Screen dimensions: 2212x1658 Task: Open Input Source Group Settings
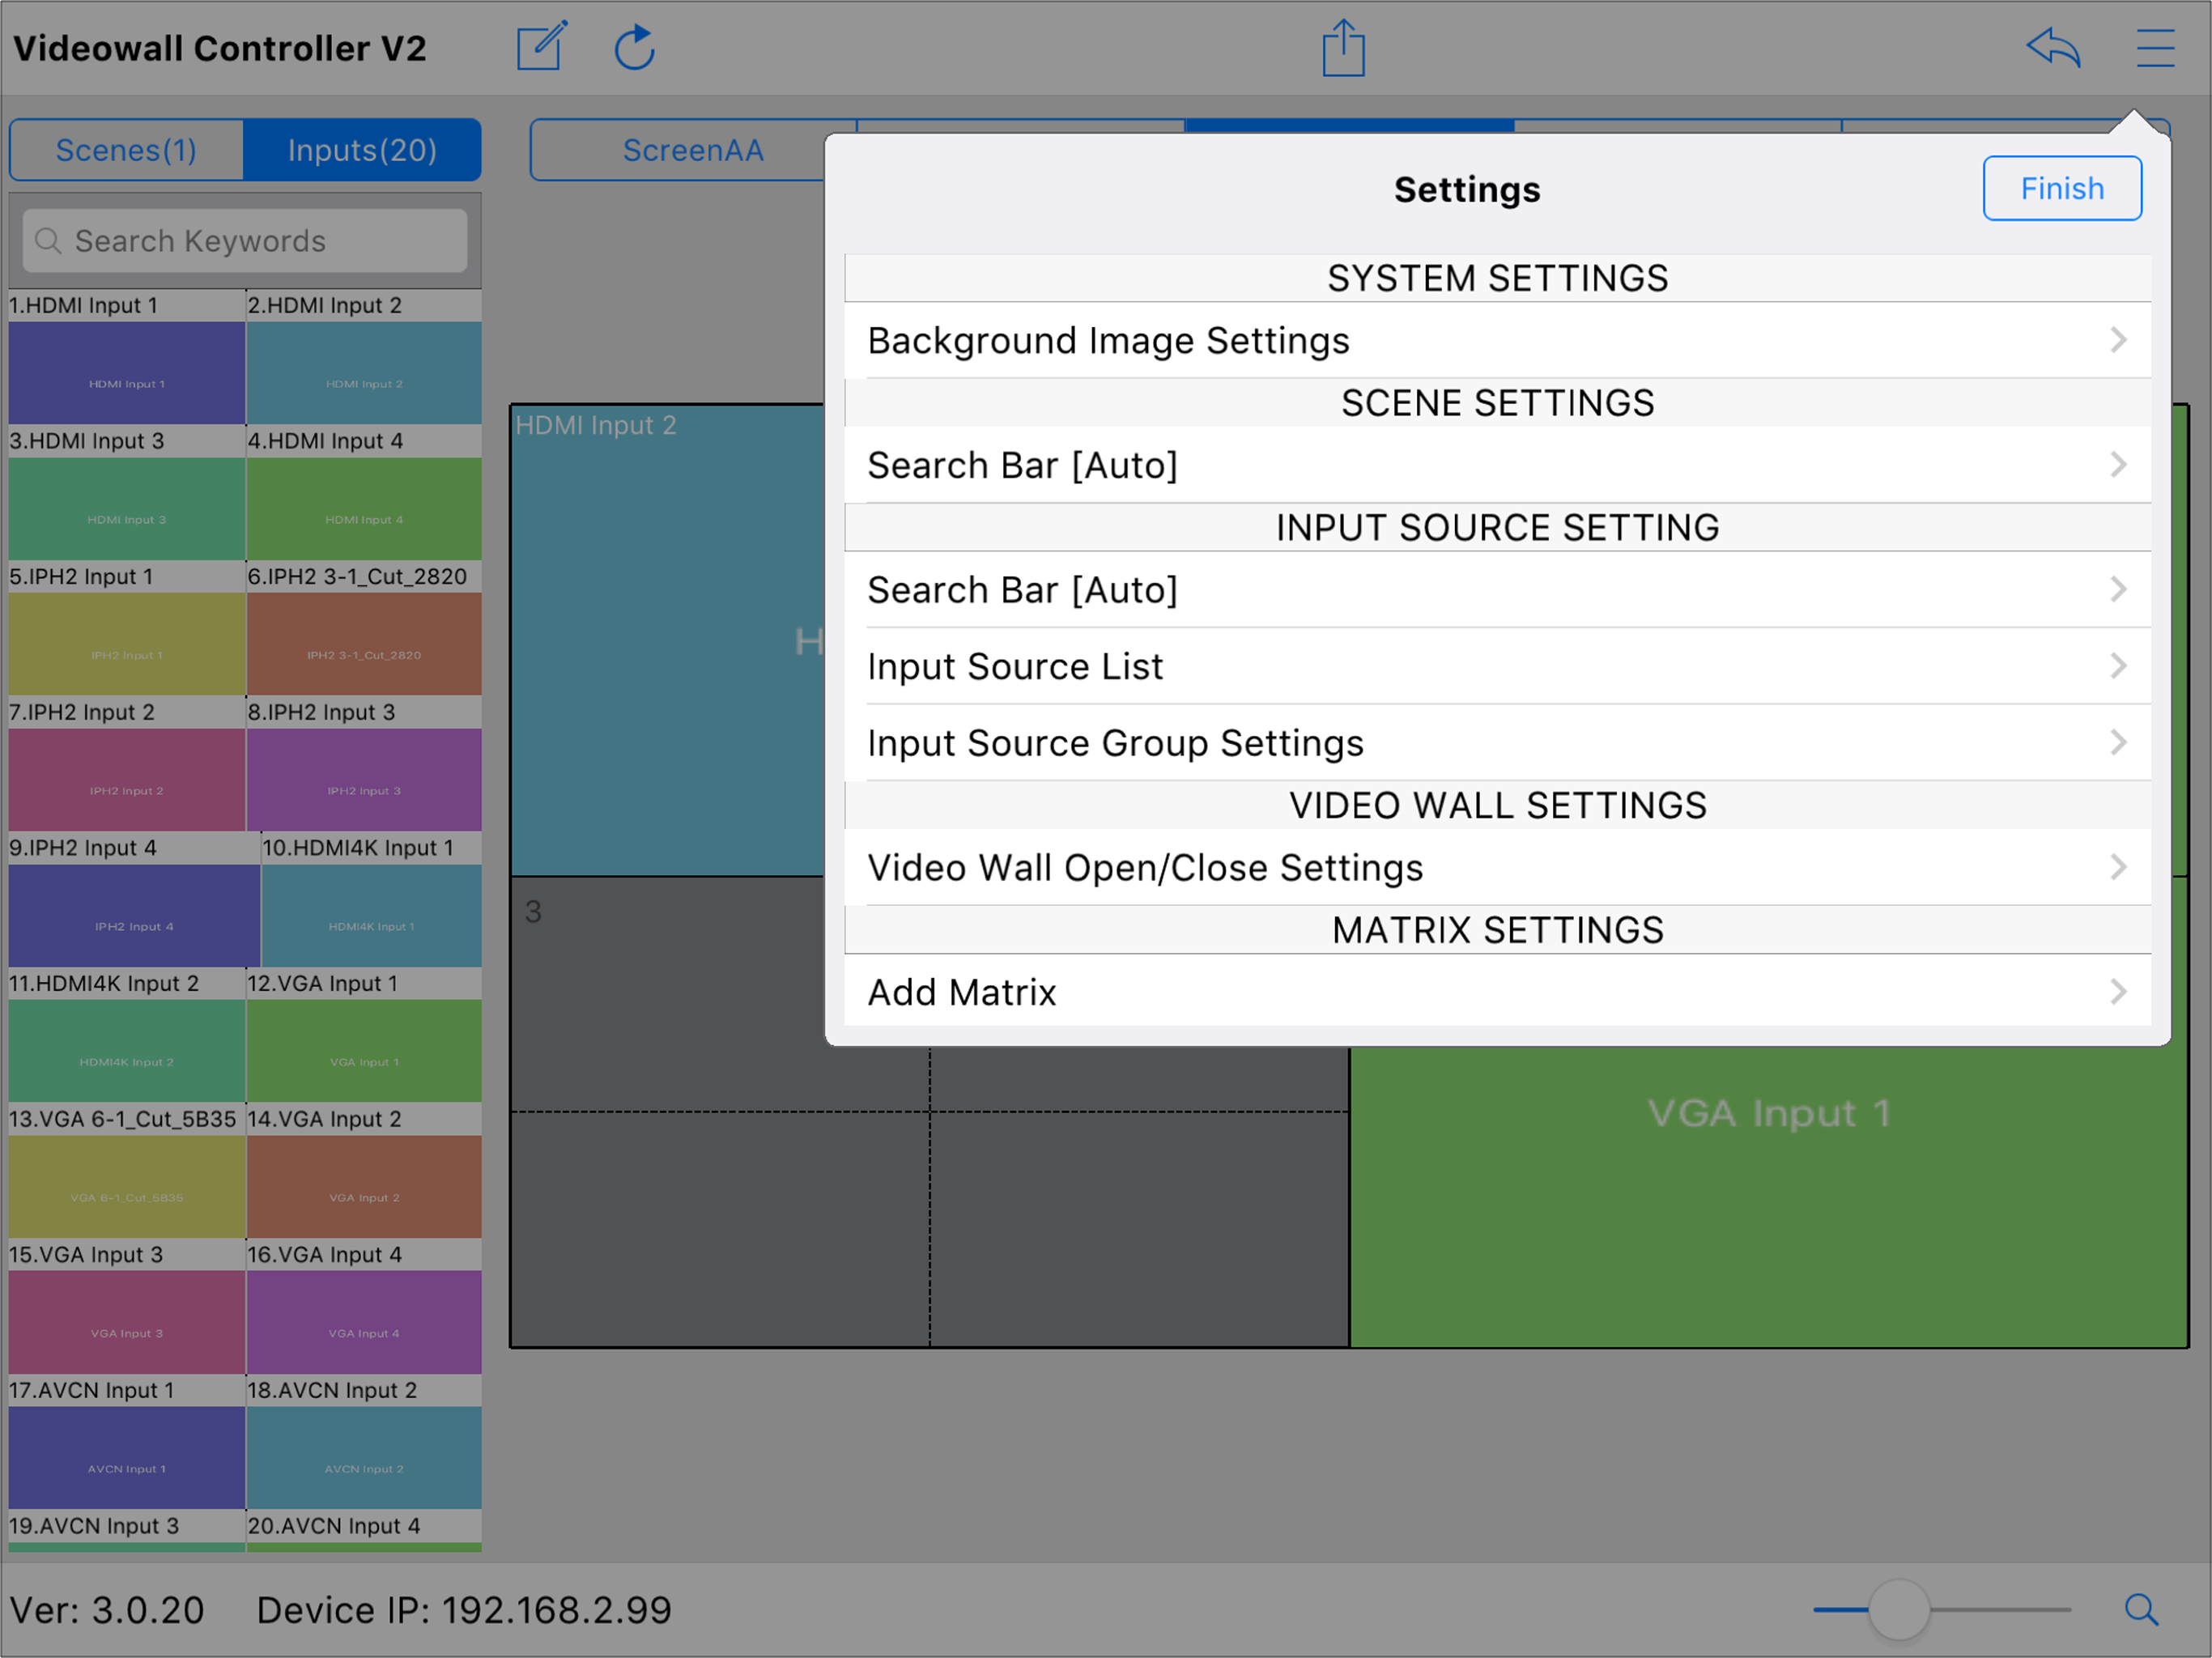tap(1497, 743)
